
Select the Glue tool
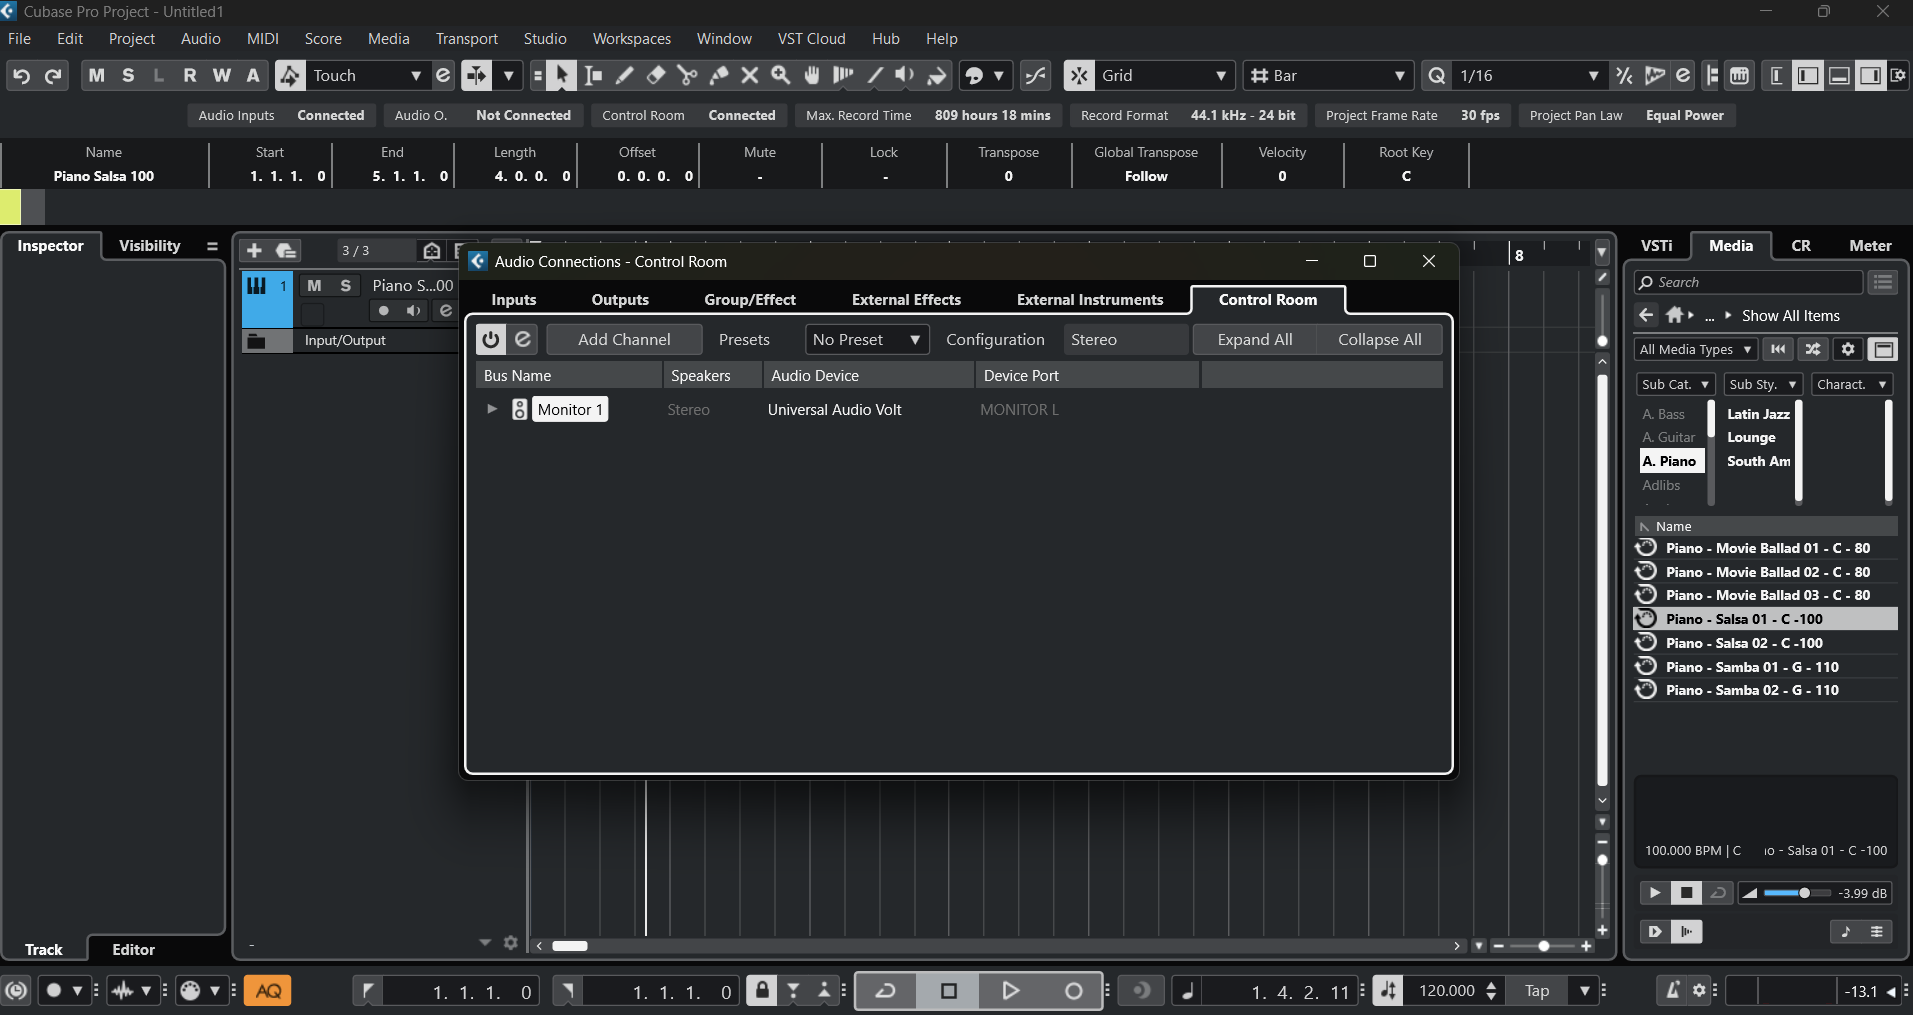point(718,76)
